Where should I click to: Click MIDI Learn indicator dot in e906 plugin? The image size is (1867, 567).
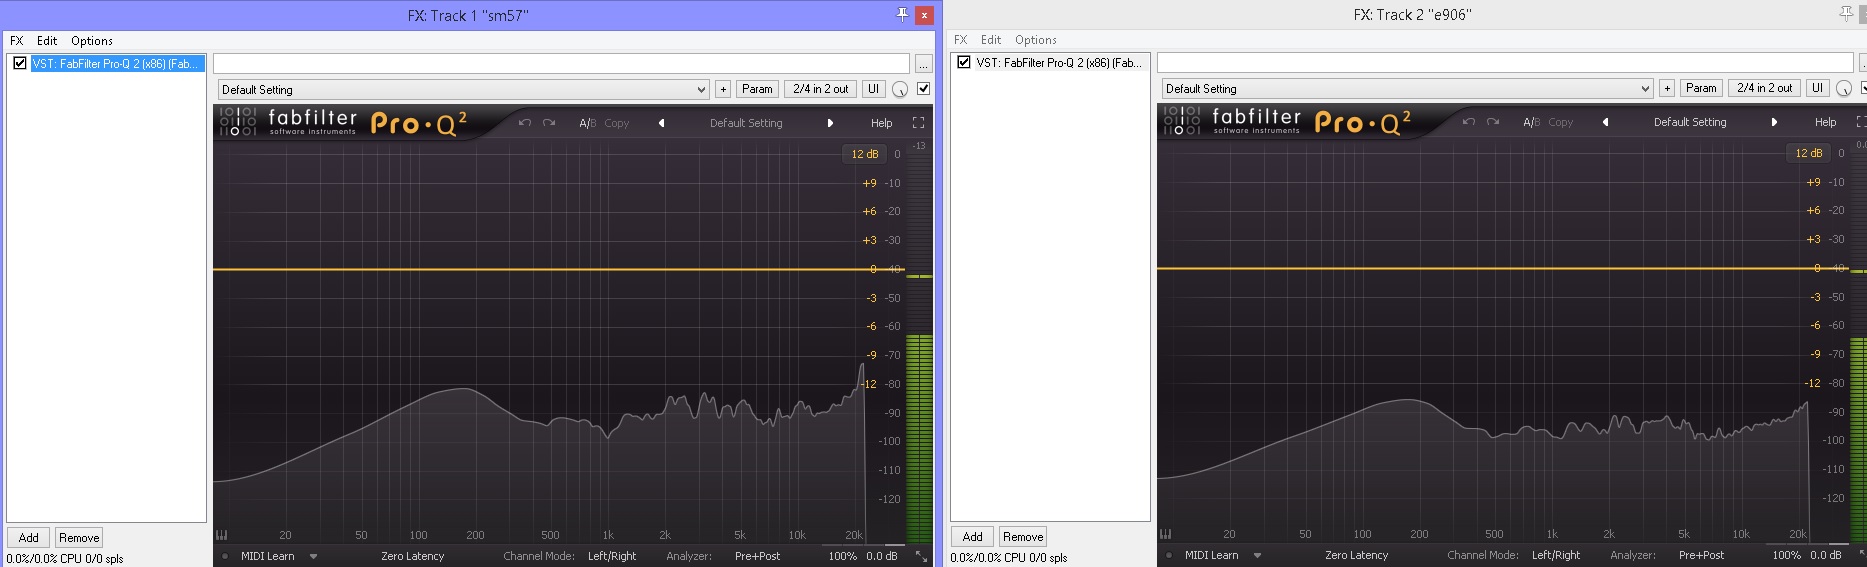point(1169,555)
